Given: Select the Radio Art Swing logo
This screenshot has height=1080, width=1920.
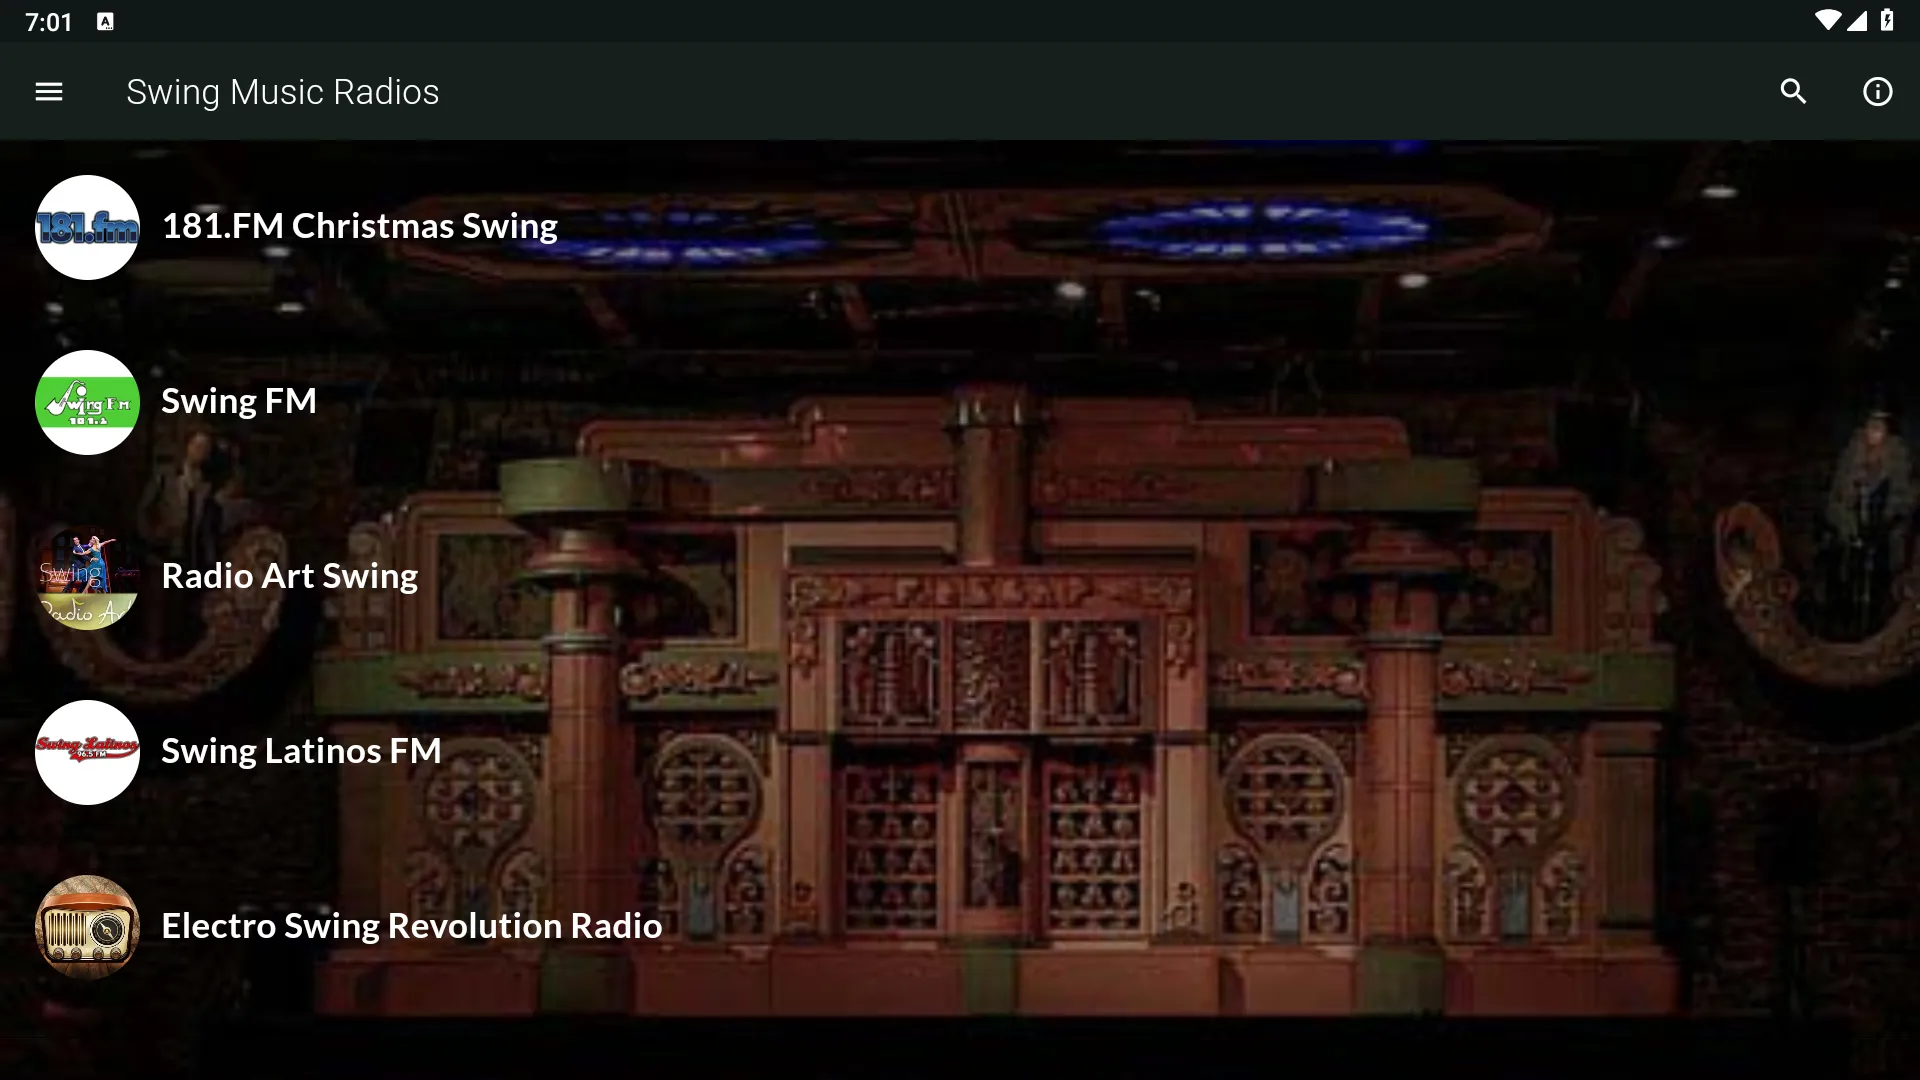Looking at the screenshot, I should point(87,576).
